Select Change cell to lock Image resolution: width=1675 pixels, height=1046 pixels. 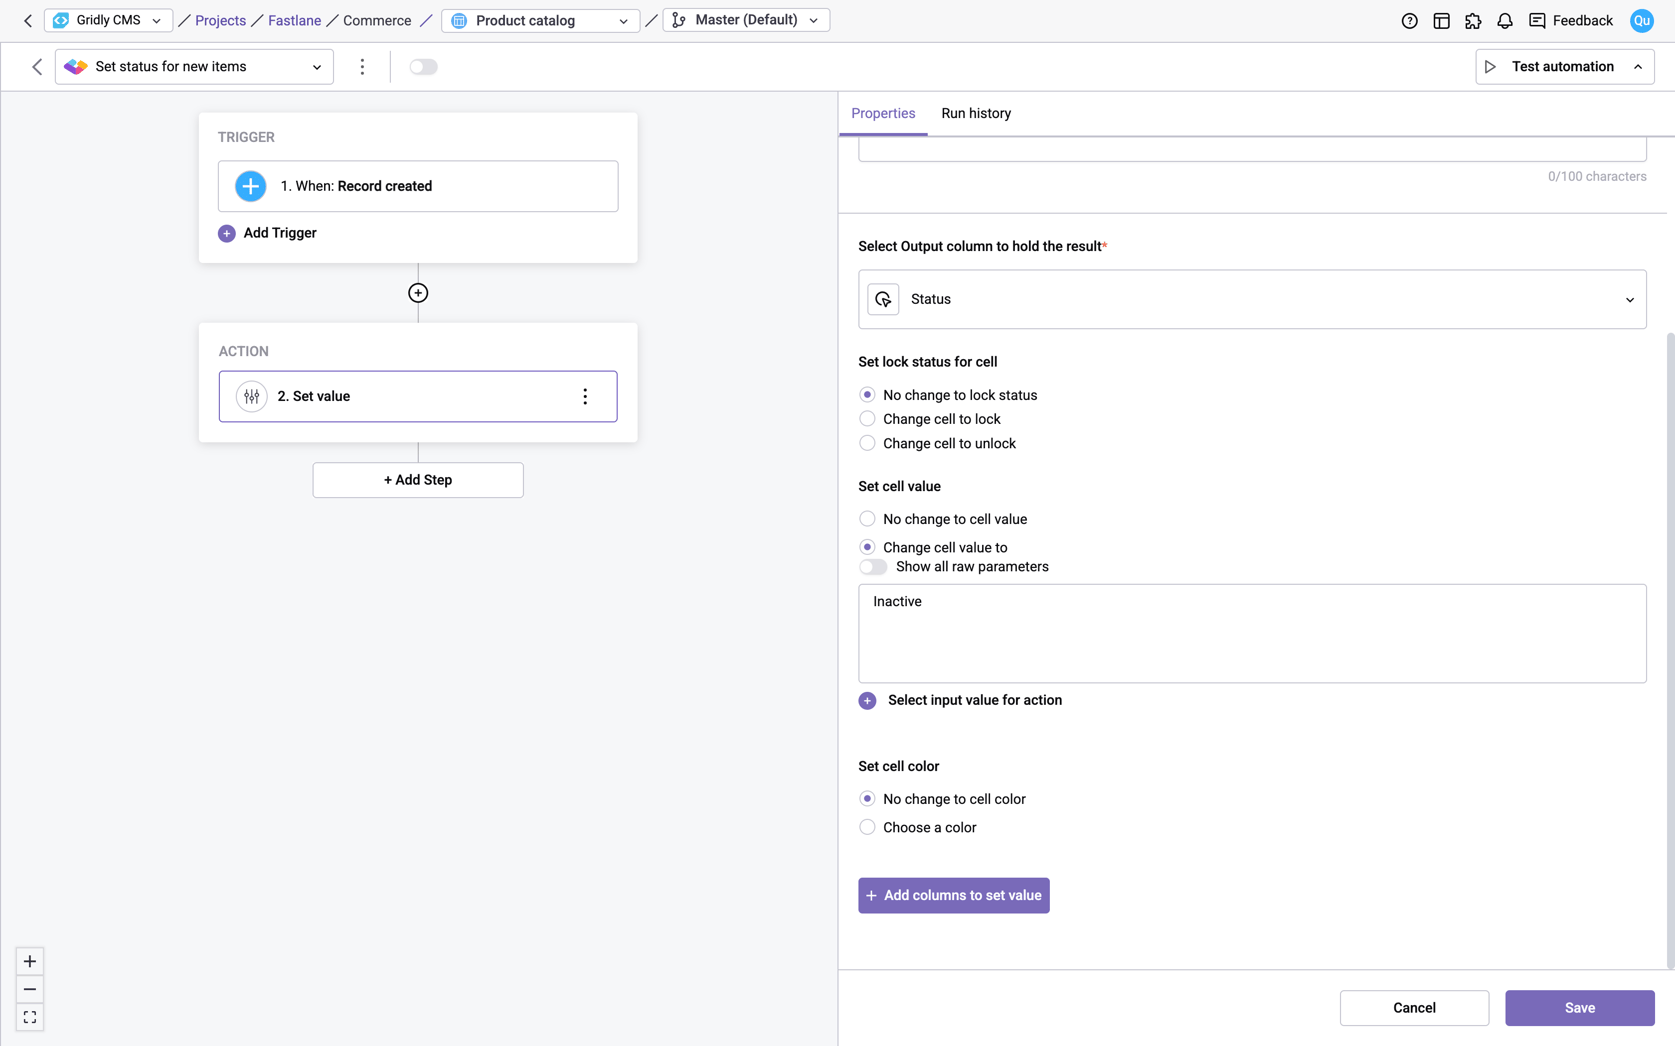pyautogui.click(x=867, y=419)
